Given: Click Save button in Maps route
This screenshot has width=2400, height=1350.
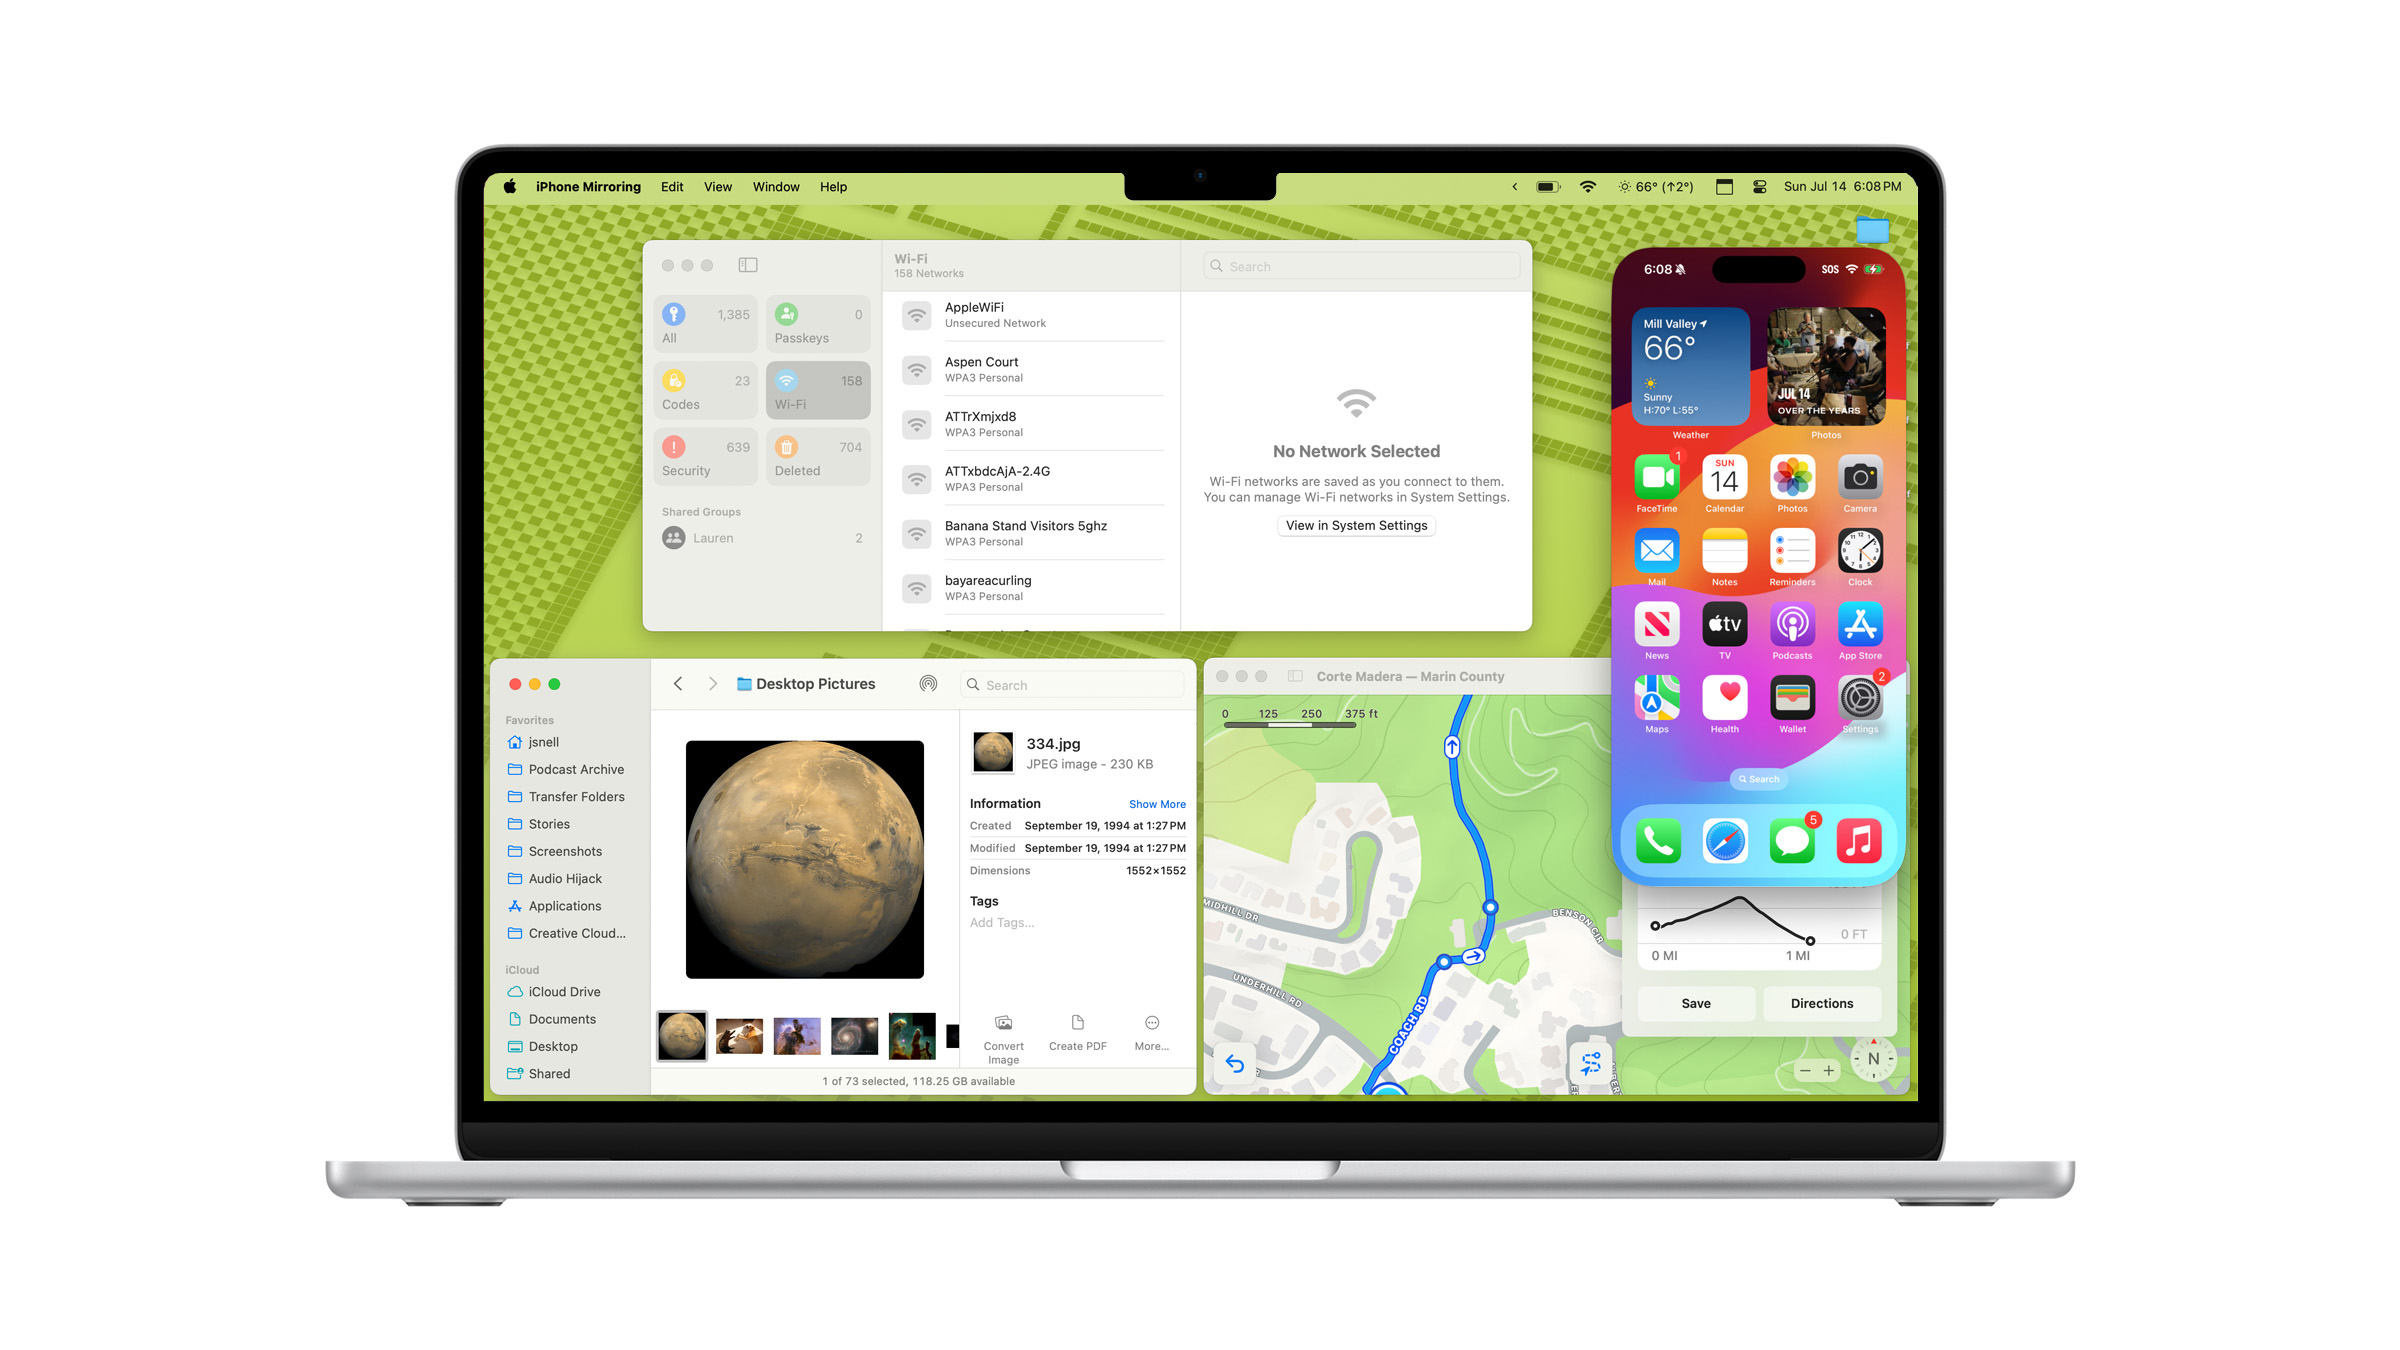Looking at the screenshot, I should point(1695,1002).
